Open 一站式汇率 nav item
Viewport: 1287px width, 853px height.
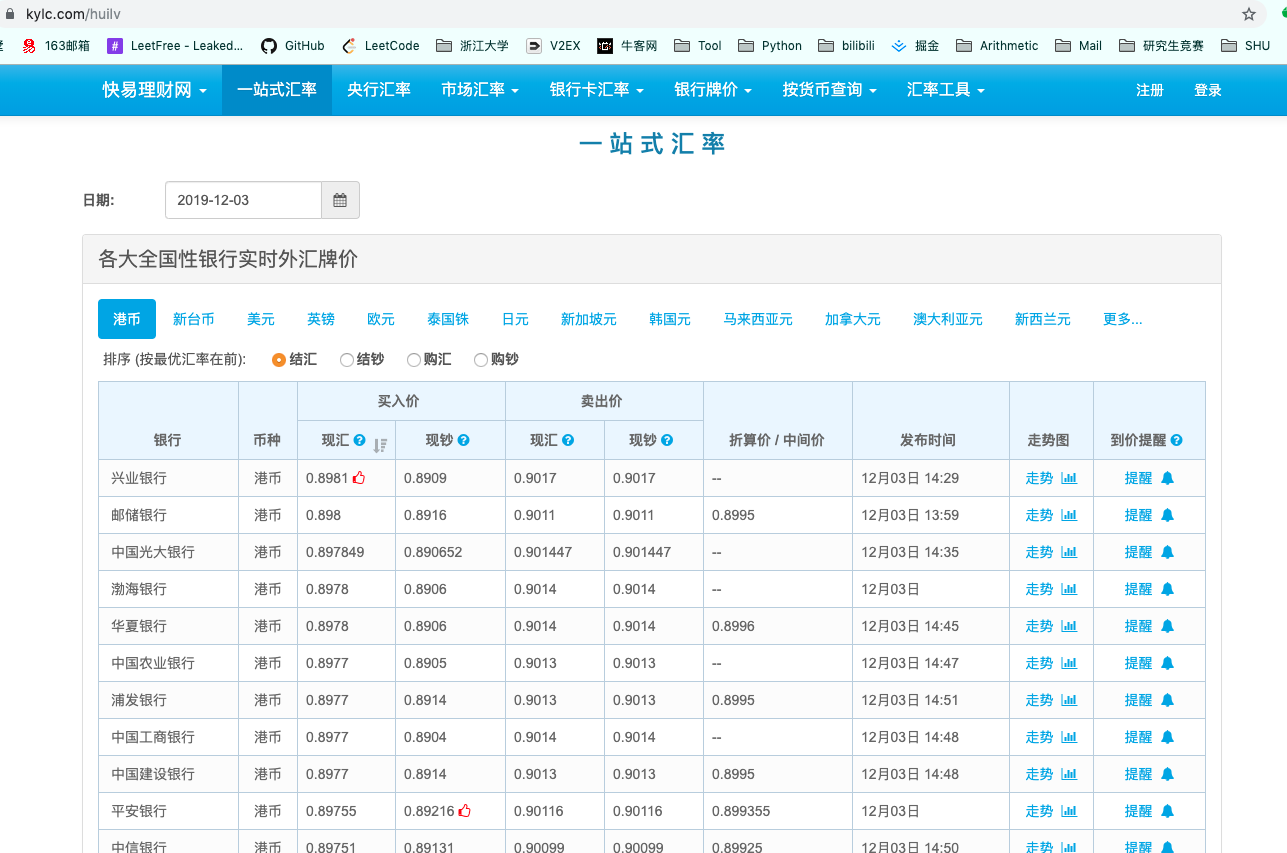[277, 90]
